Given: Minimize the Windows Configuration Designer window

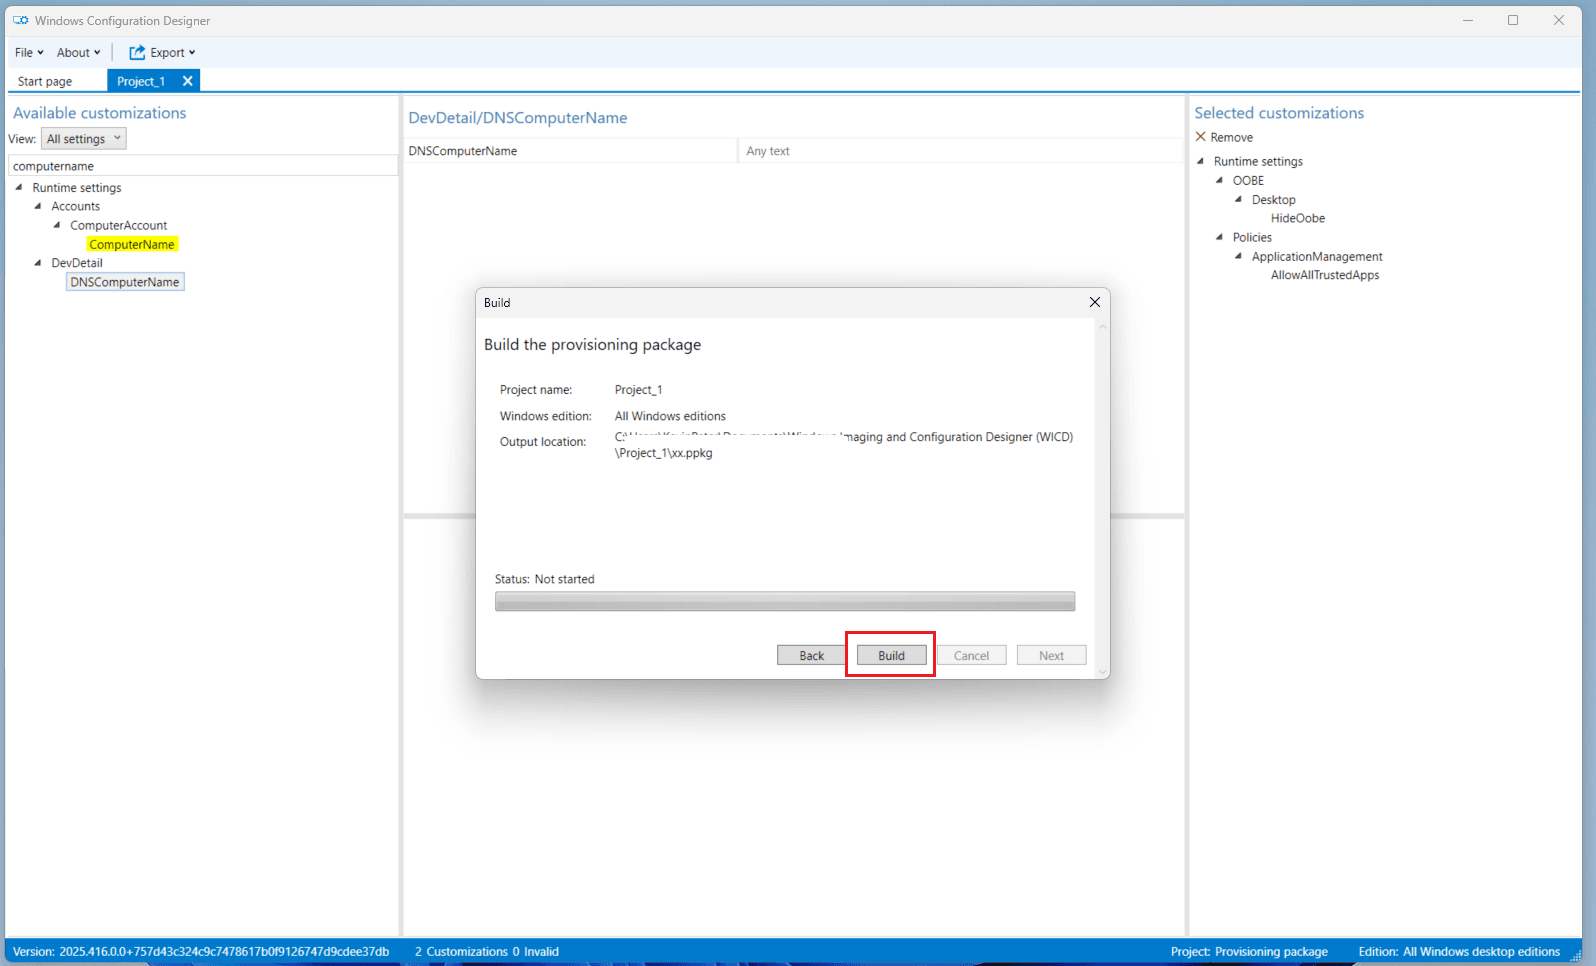Looking at the screenshot, I should 1468,20.
